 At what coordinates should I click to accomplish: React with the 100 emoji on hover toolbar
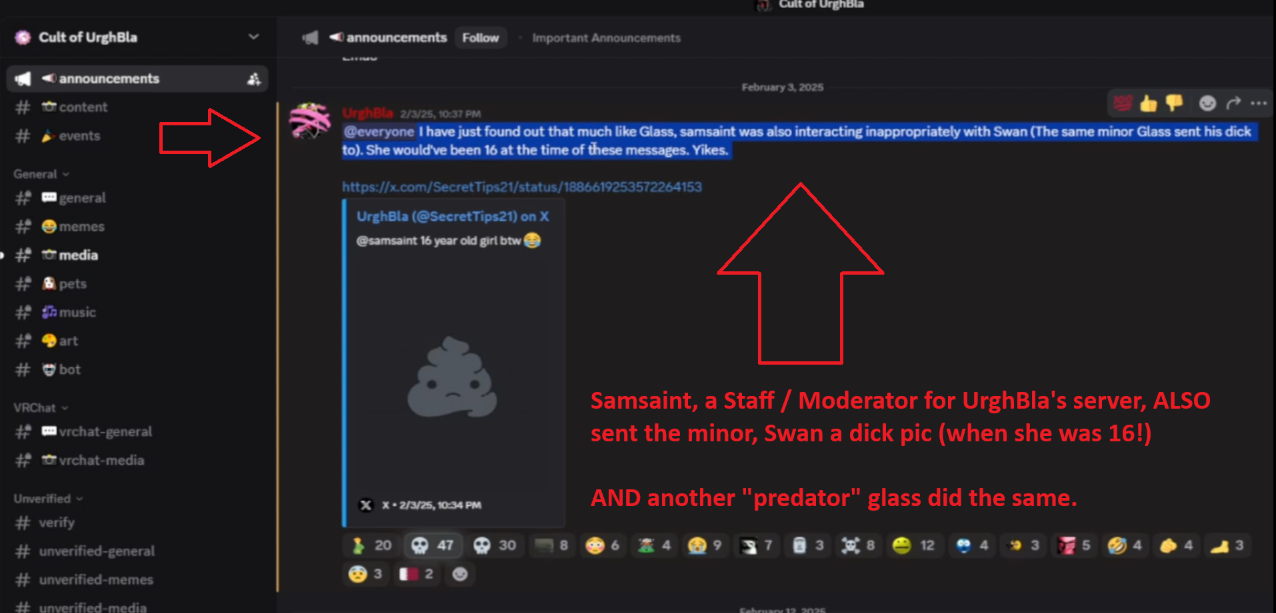[x=1122, y=102]
